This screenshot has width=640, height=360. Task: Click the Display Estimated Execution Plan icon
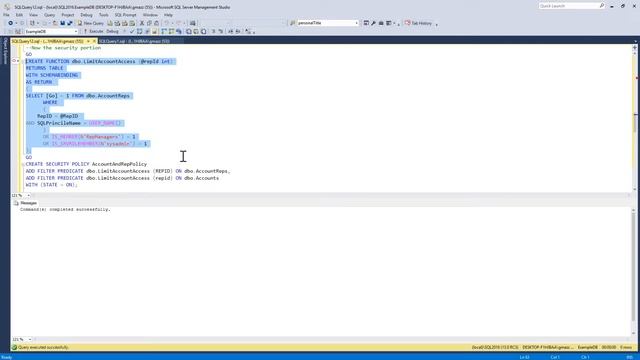tap(140, 31)
